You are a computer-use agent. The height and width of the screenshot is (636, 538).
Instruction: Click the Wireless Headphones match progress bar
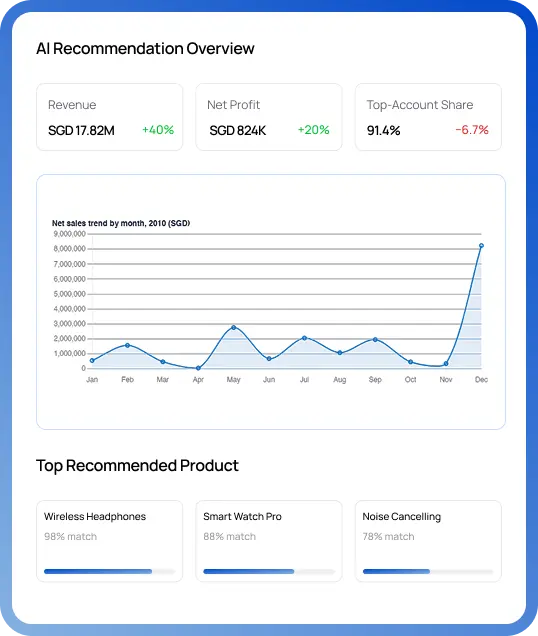tap(110, 572)
